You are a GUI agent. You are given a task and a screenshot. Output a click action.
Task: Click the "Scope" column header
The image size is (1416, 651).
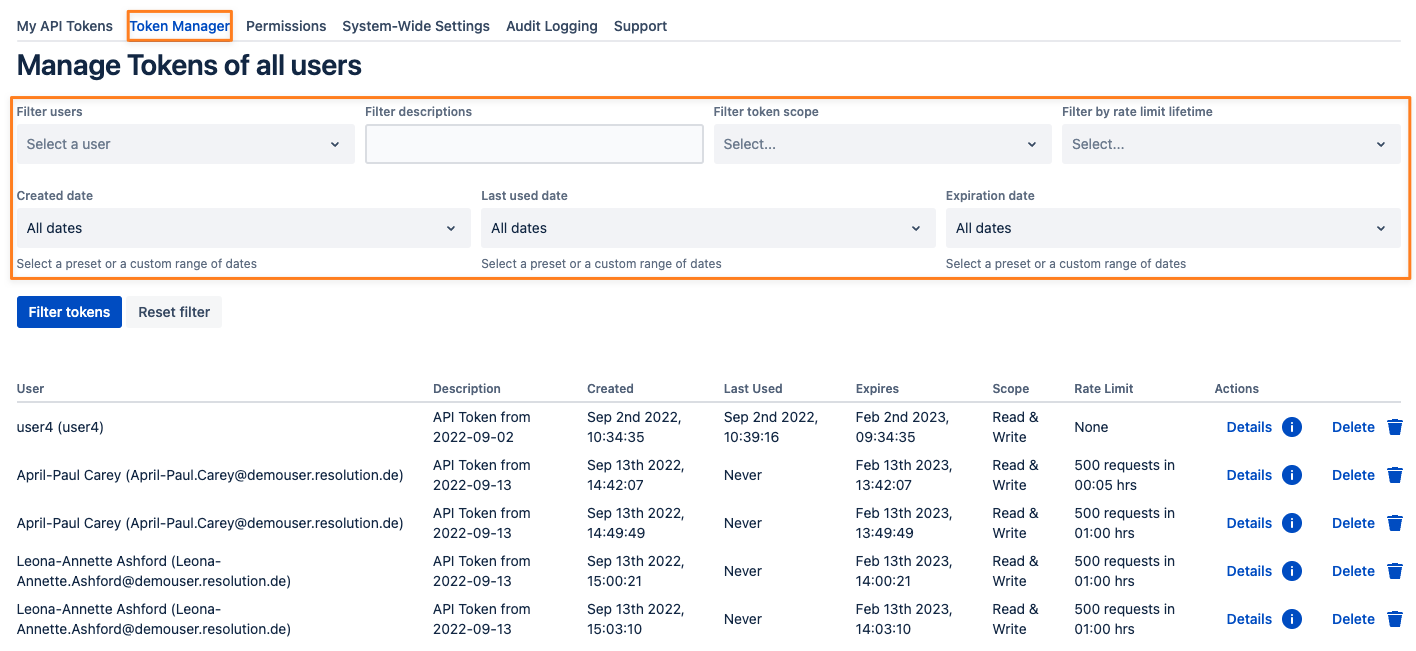pyautogui.click(x=1010, y=388)
